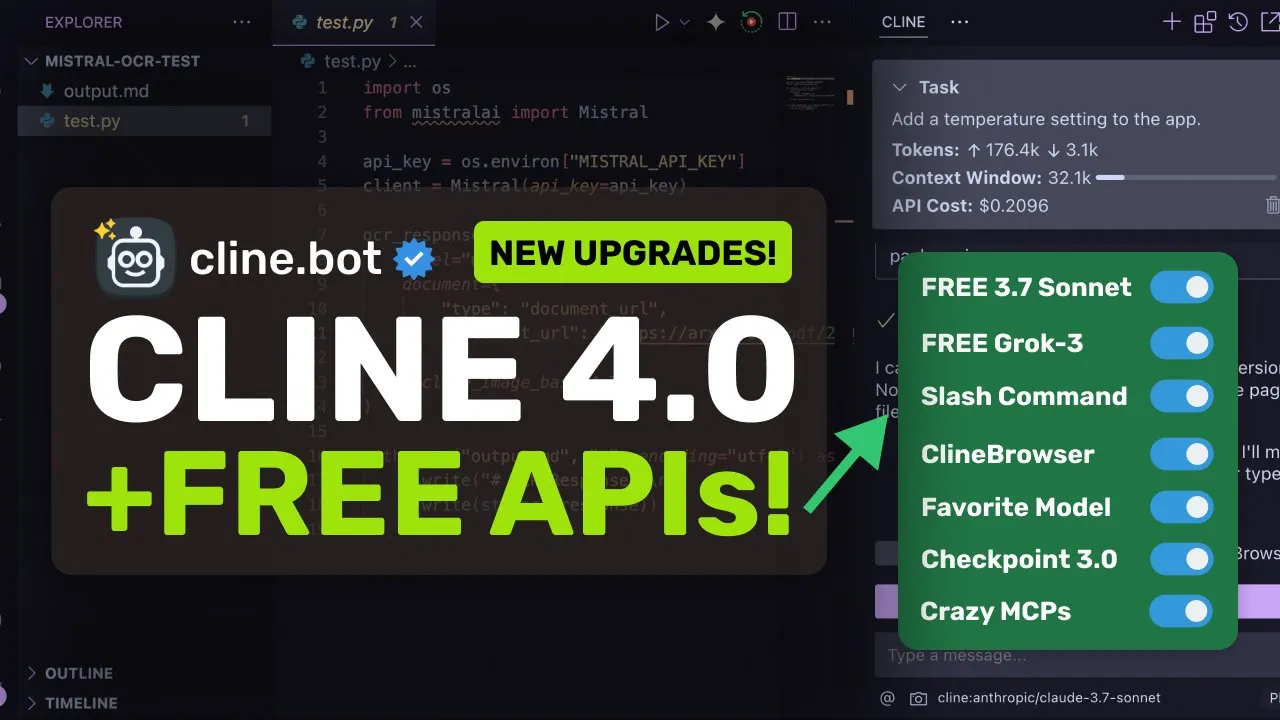Start a new Cline task with plus icon
The height and width of the screenshot is (720, 1280).
[x=1172, y=21]
